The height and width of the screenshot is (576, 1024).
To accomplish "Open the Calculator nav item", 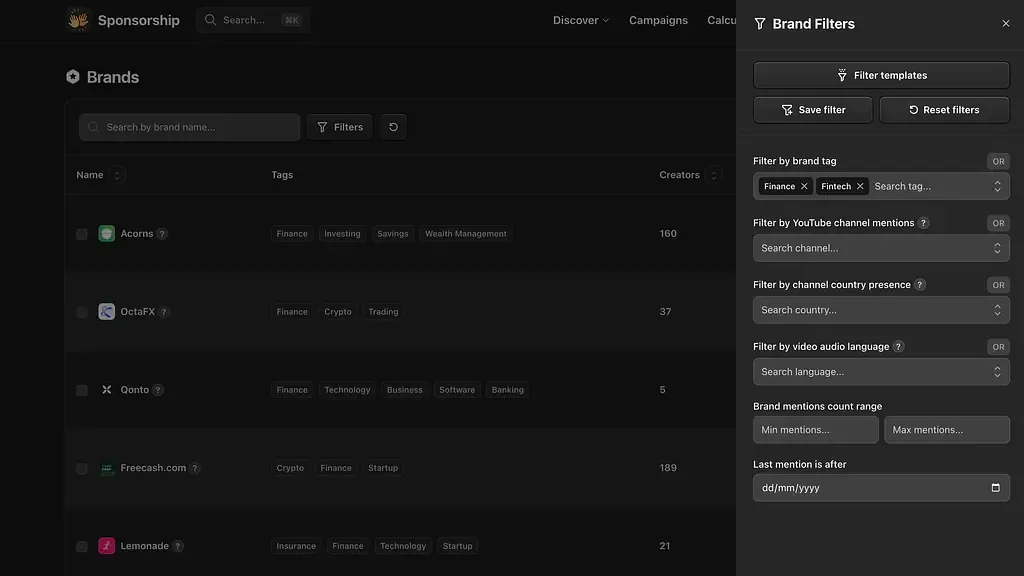I will [721, 20].
